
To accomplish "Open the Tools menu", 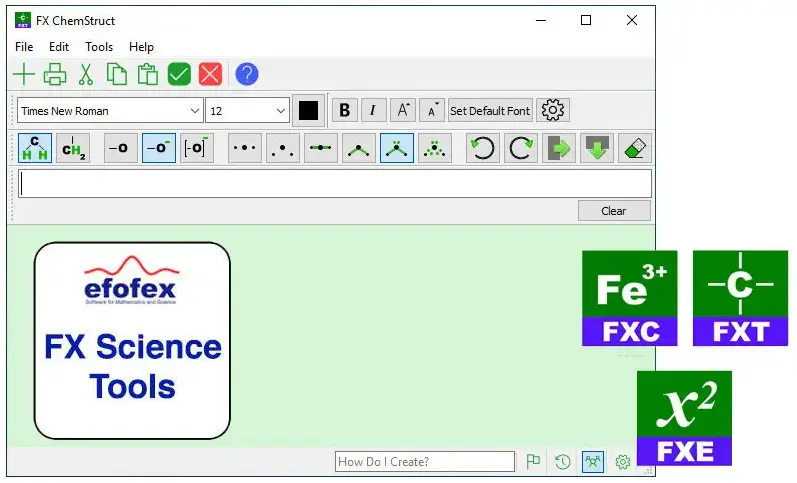I will [99, 47].
